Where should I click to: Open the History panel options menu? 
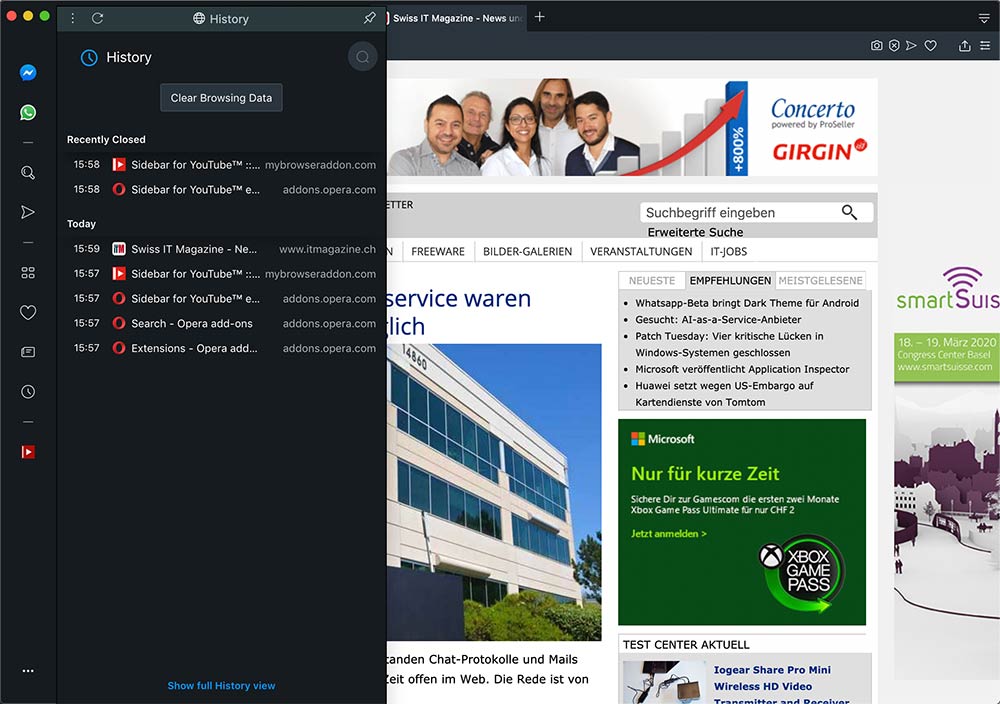(73, 18)
